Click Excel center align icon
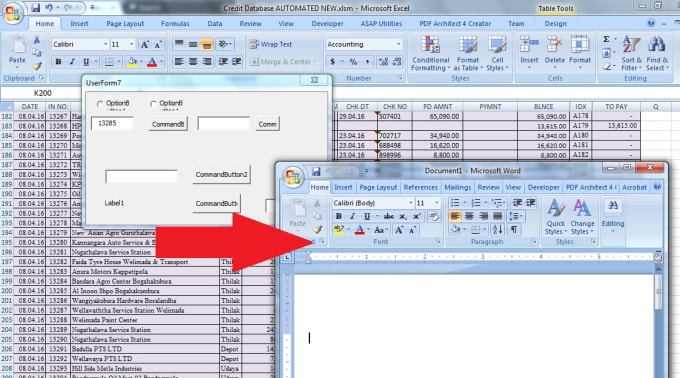The height and width of the screenshot is (378, 680). coord(193,62)
